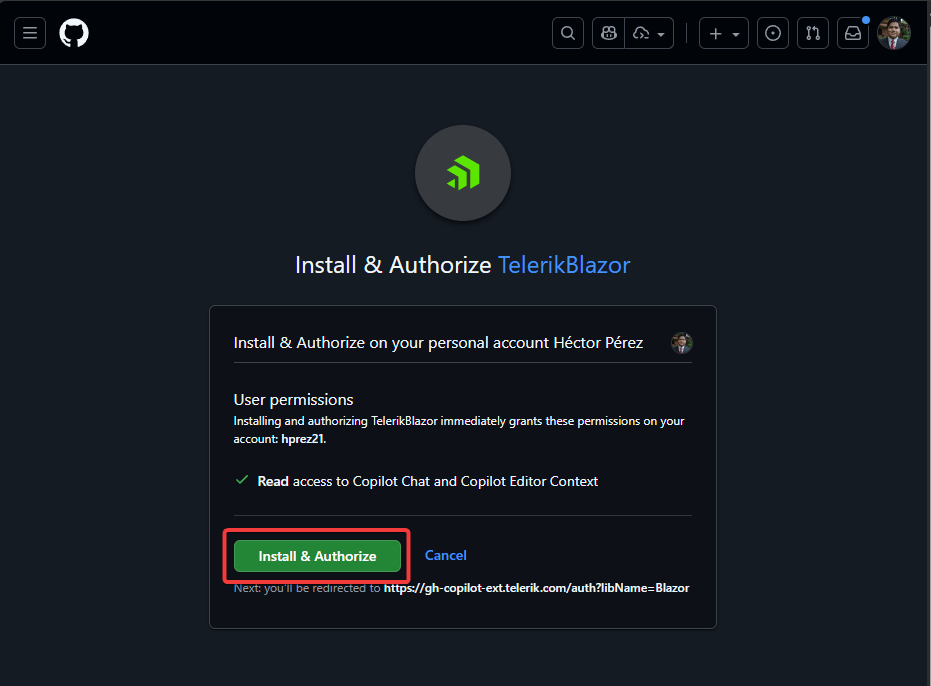This screenshot has height=686, width=931.
Task: Click the TelerikBlazor link in the heading
Action: pyautogui.click(x=563, y=265)
